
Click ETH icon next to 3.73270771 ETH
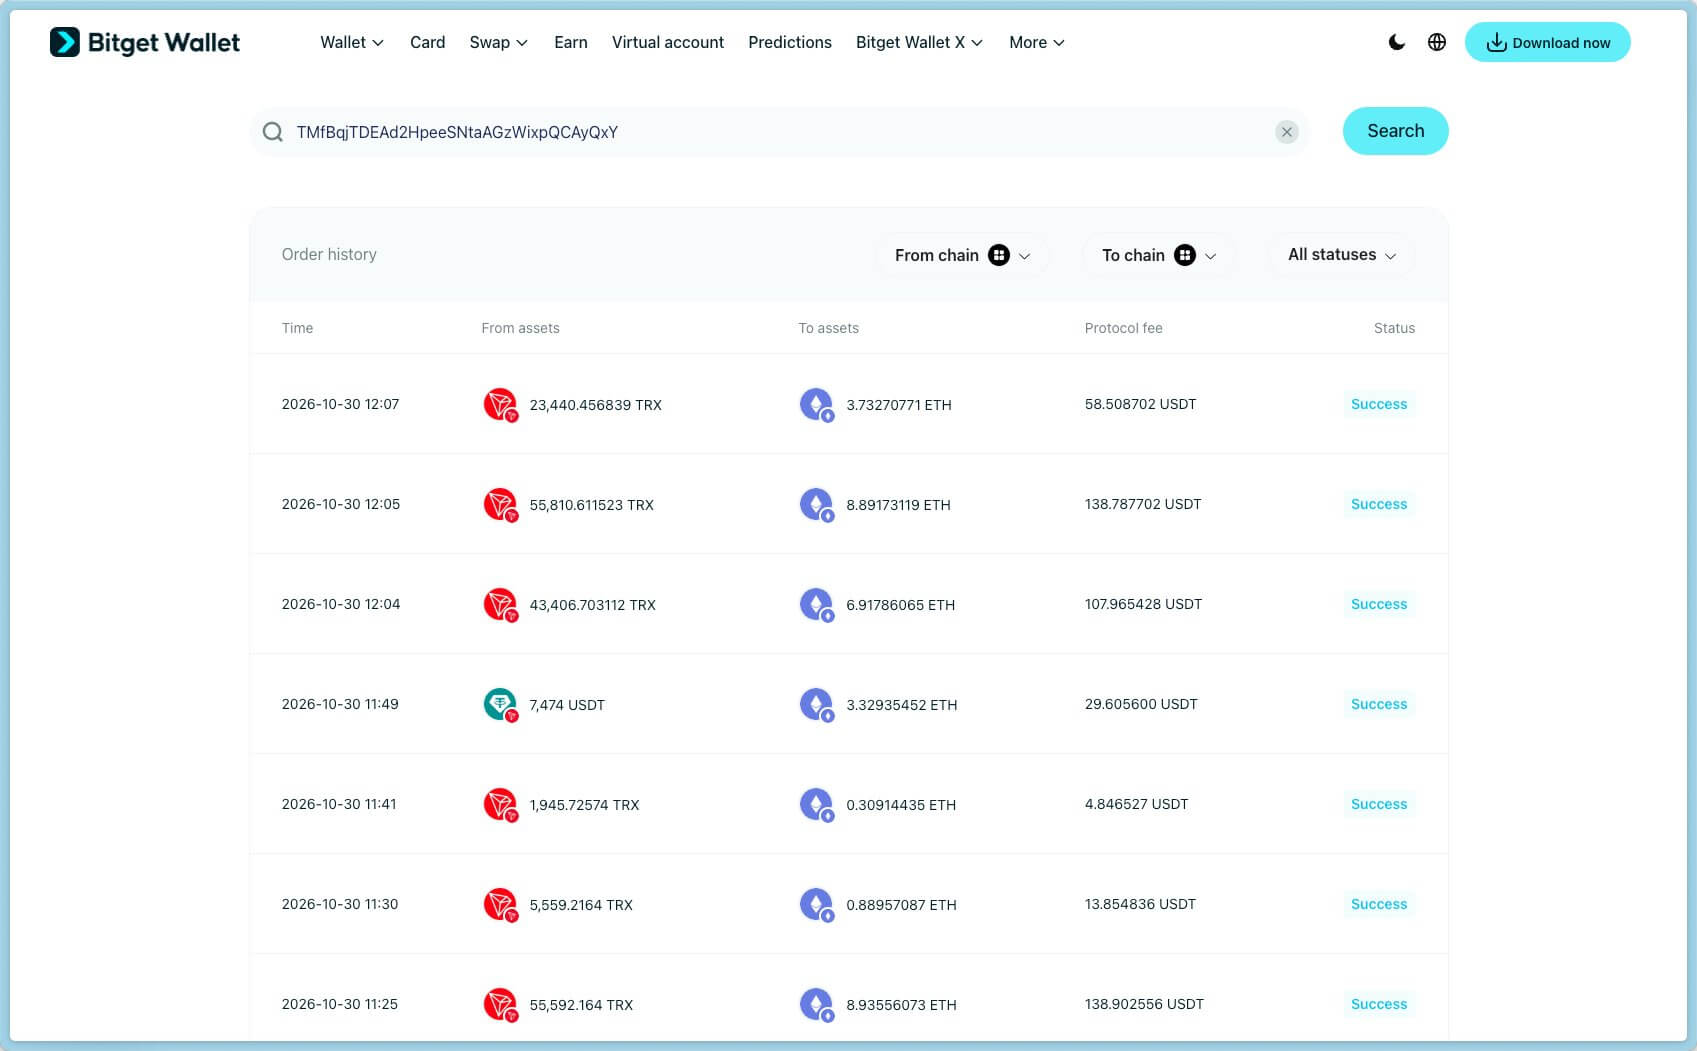point(817,404)
